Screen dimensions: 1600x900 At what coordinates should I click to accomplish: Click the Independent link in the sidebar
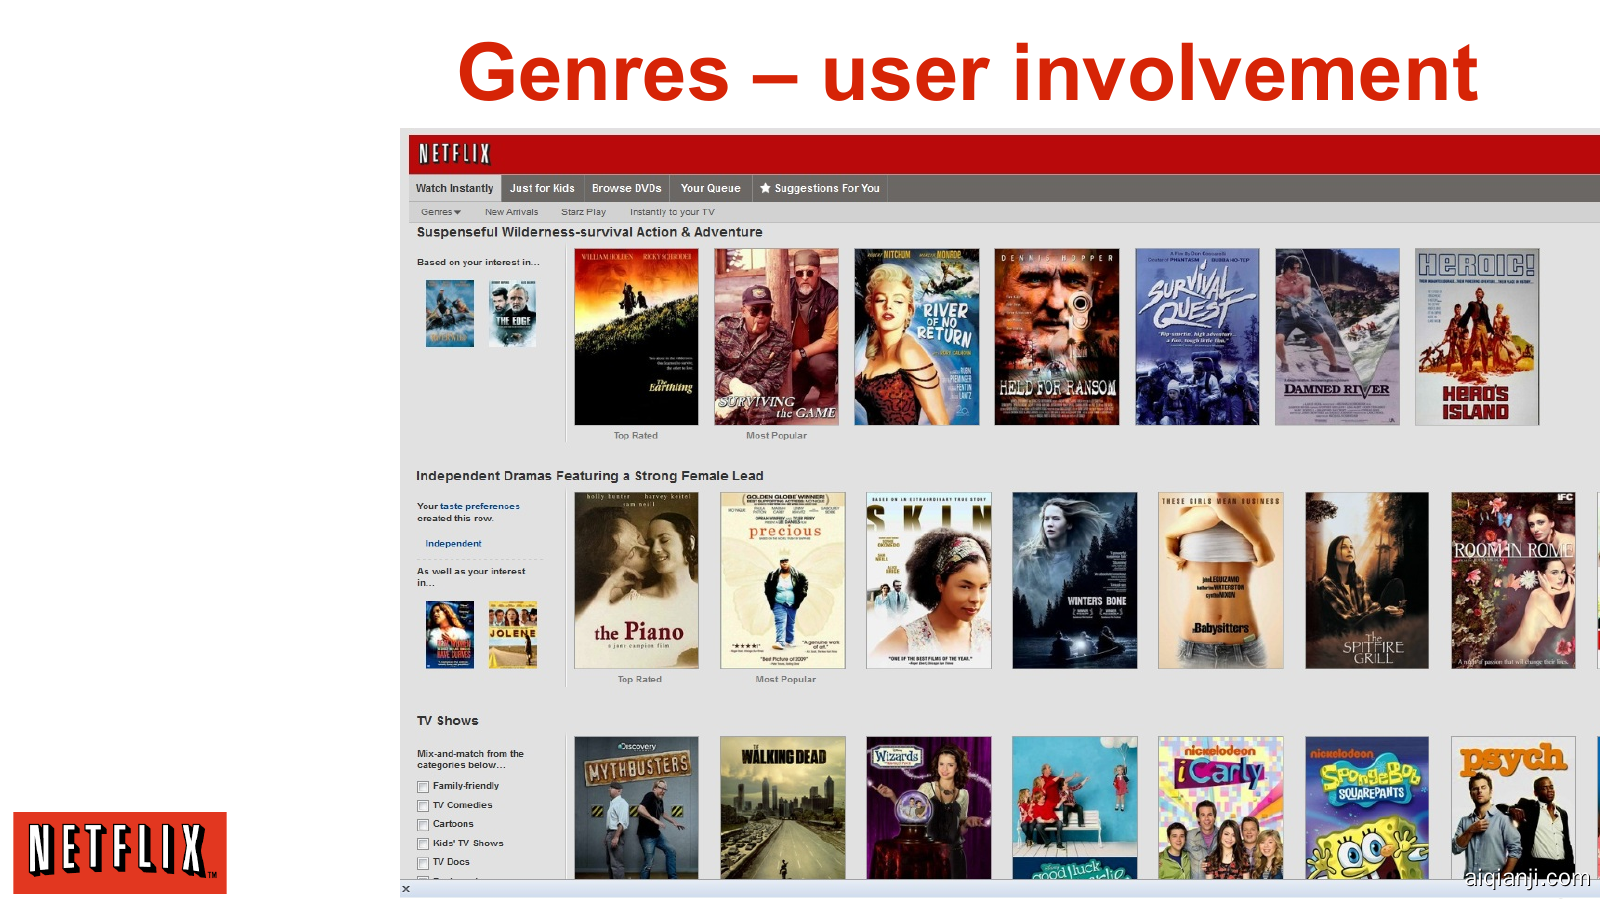coord(452,543)
